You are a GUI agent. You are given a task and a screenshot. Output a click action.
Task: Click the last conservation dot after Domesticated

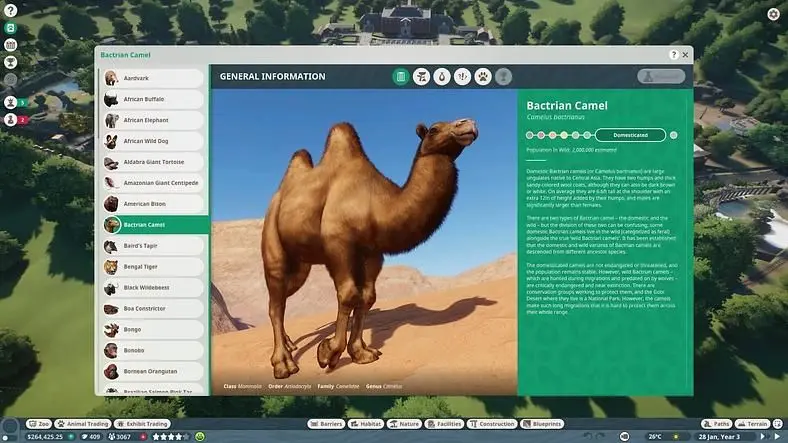[673, 135]
